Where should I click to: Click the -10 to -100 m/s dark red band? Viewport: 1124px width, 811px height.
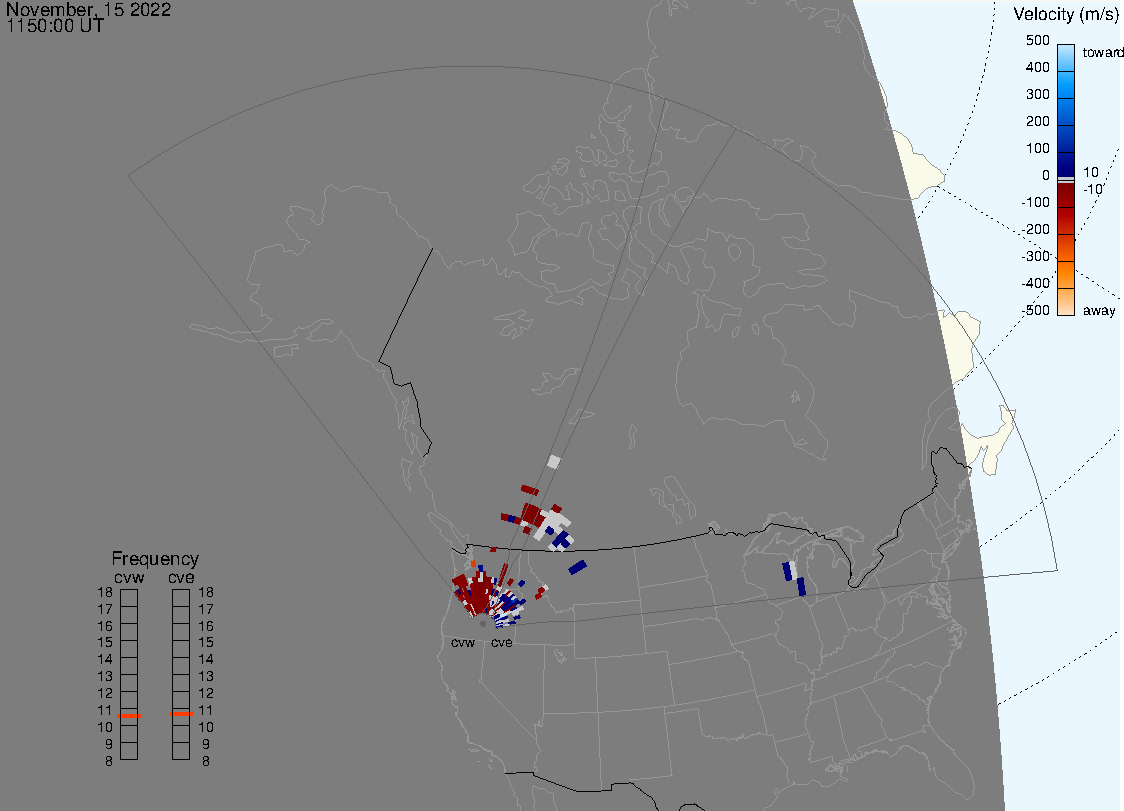point(1066,195)
